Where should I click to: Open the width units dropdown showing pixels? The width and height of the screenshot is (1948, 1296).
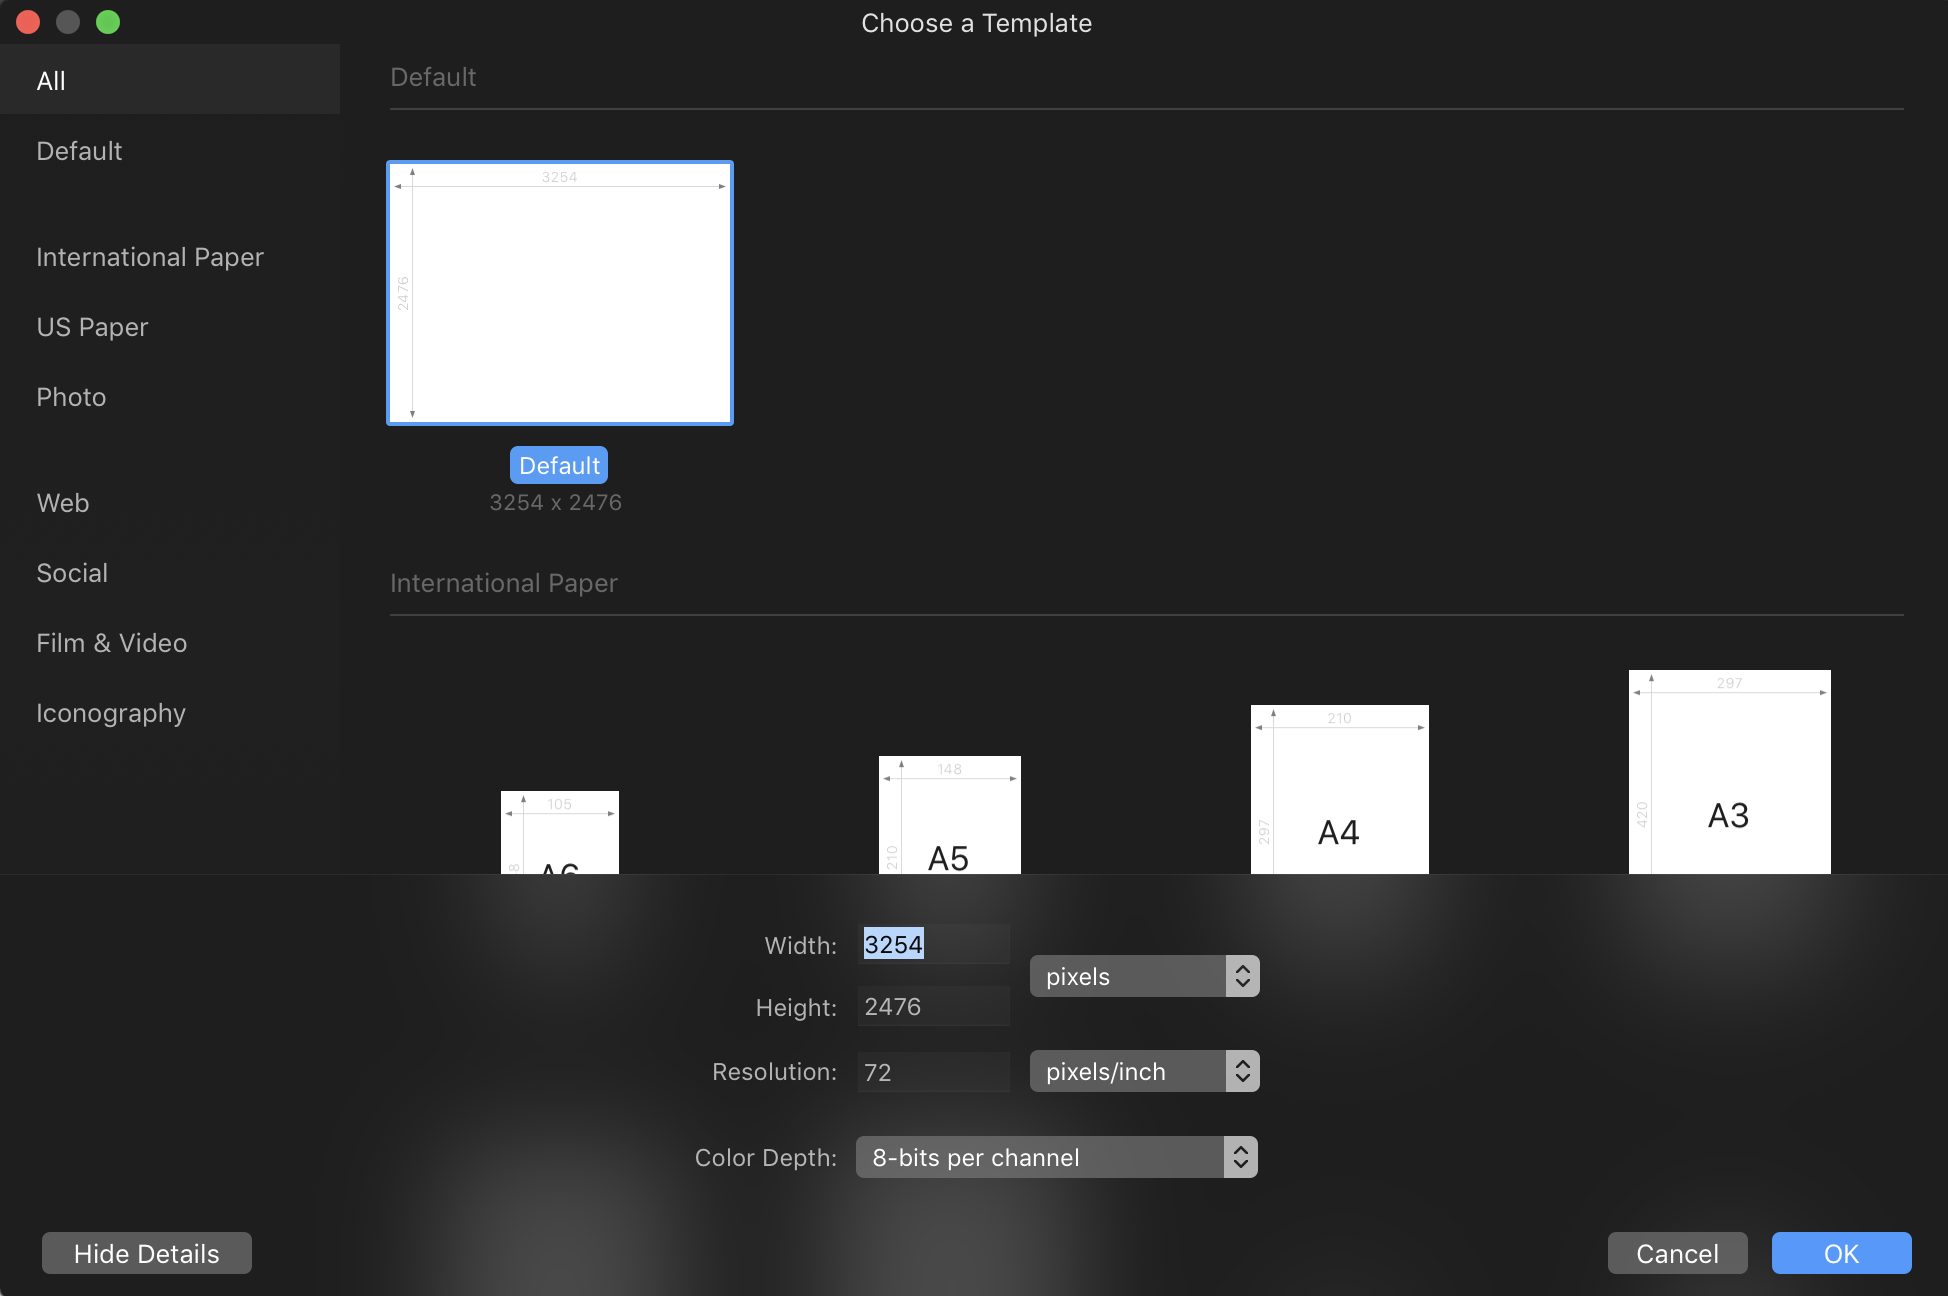(x=1143, y=975)
